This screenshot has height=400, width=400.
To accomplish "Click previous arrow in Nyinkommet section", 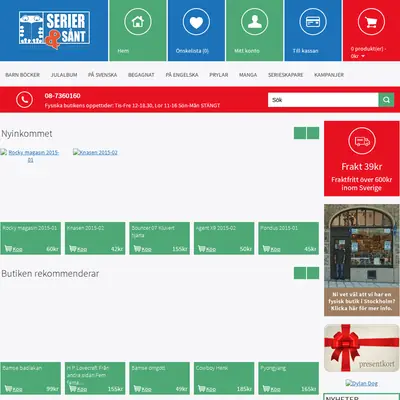I will [300, 133].
